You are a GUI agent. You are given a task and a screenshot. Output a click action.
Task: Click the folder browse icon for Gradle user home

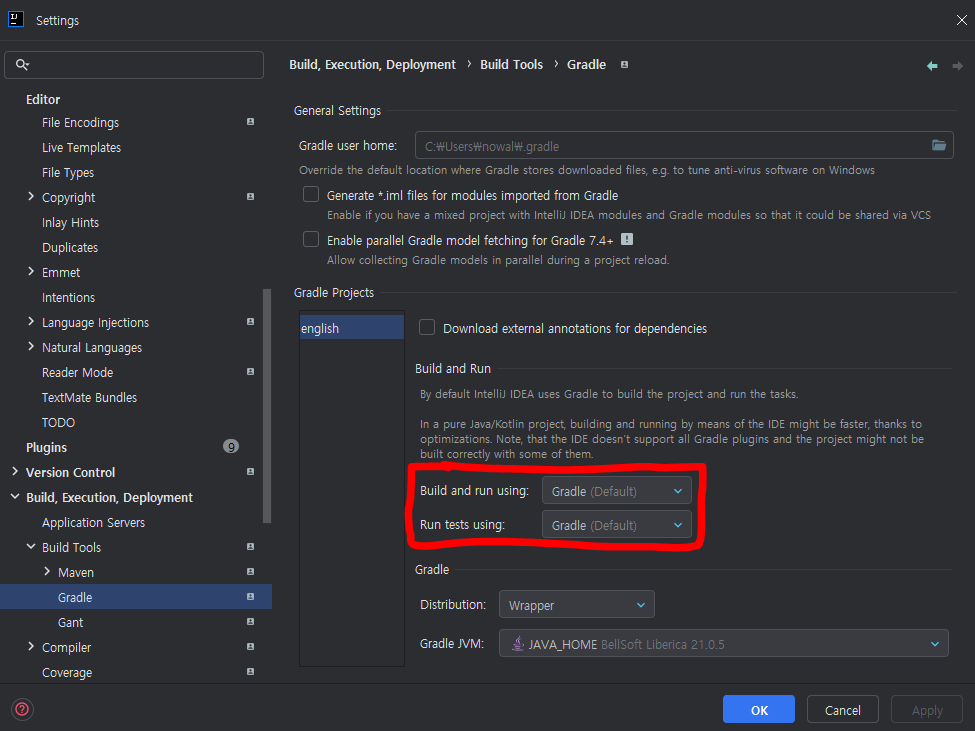click(x=938, y=146)
